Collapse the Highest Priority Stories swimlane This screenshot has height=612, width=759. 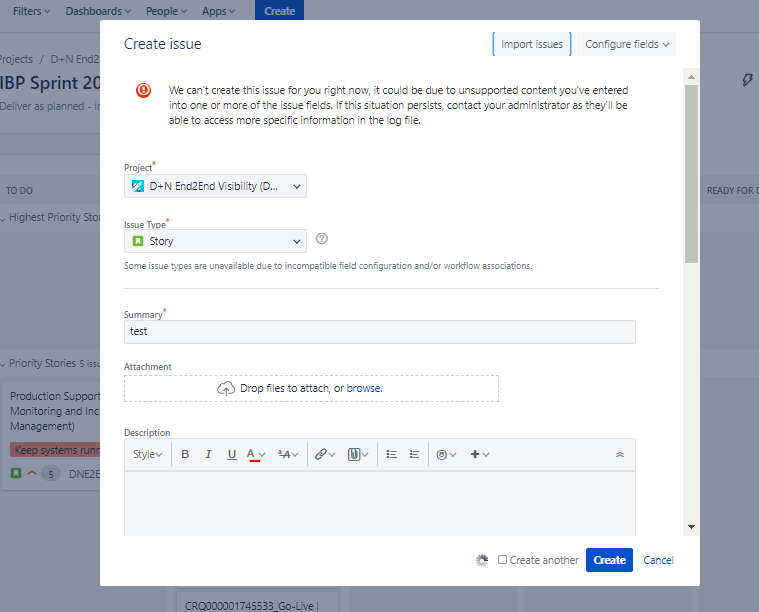tap(3, 219)
